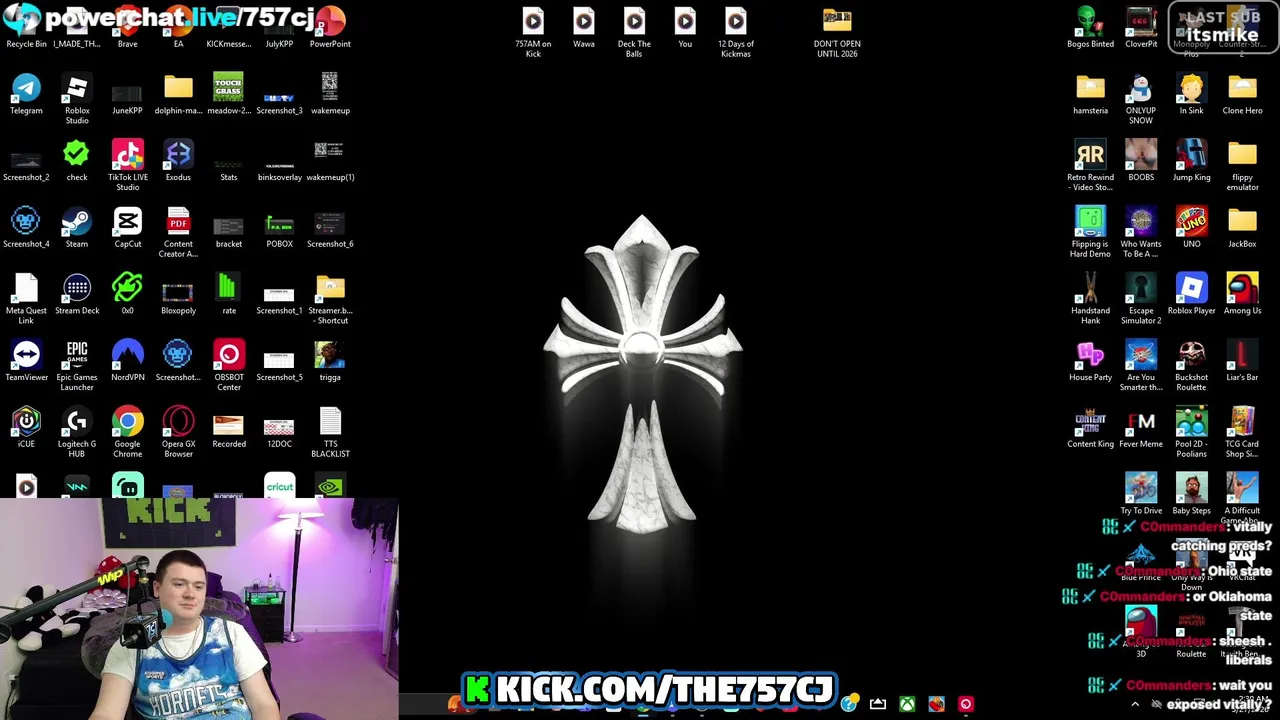1280x720 pixels.
Task: Launch NordVPN from the desktop
Action: [x=127, y=361]
